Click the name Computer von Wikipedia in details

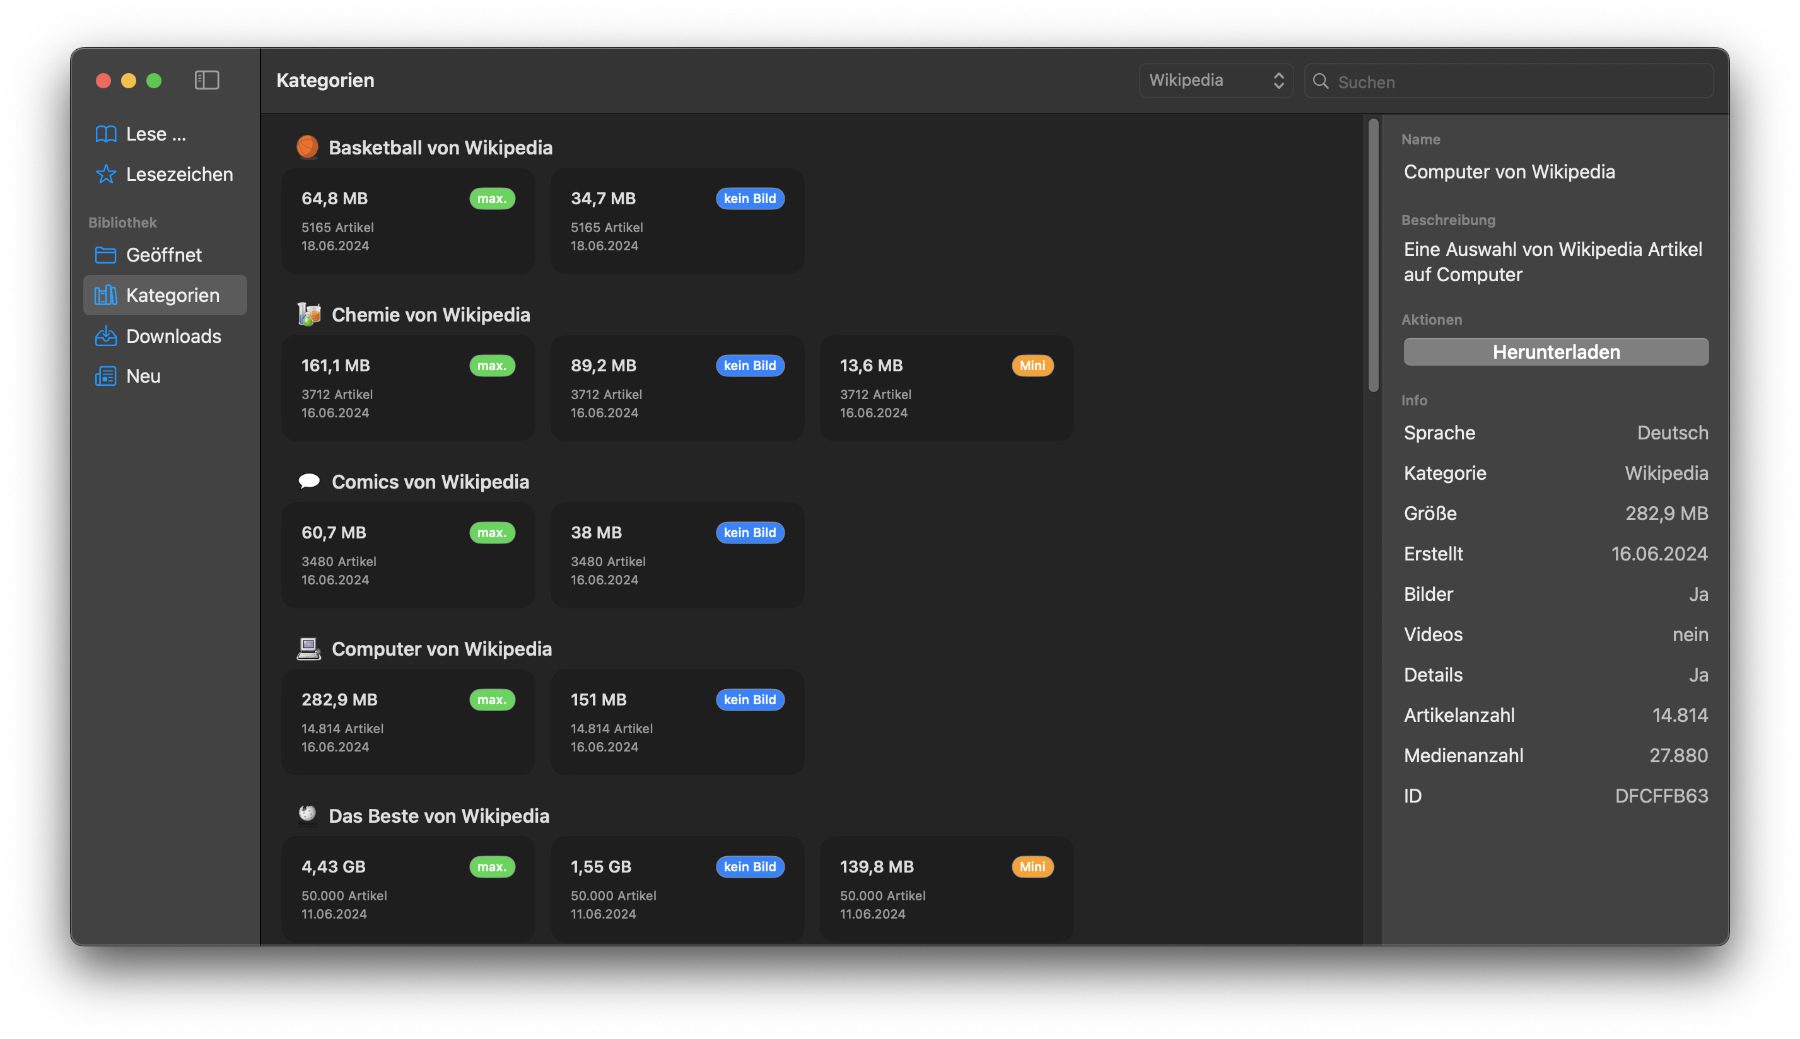[1509, 171]
